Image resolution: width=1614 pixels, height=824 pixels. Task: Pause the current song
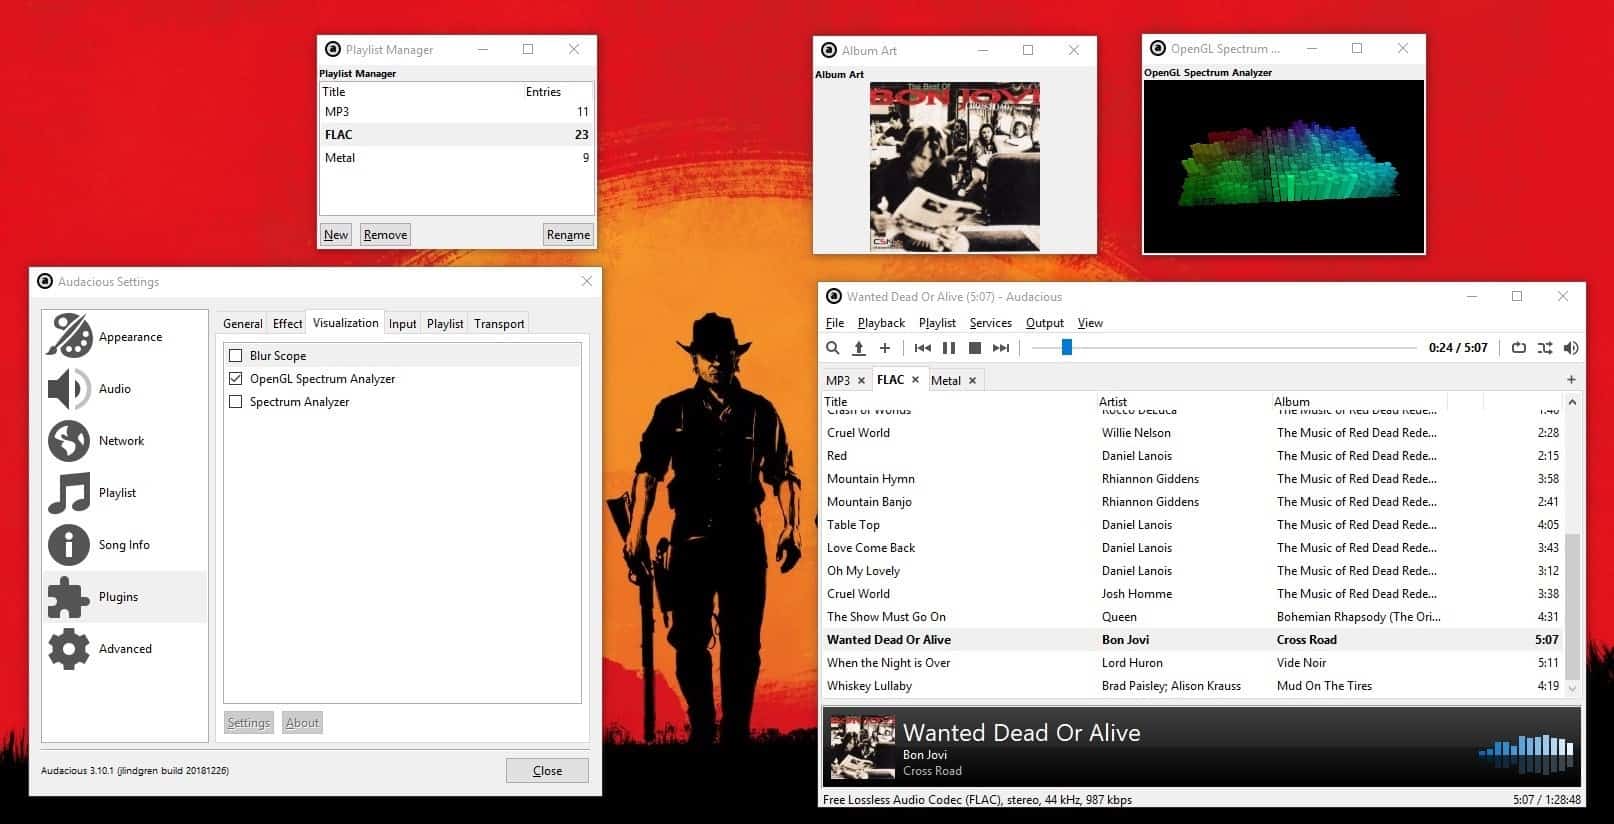[948, 348]
